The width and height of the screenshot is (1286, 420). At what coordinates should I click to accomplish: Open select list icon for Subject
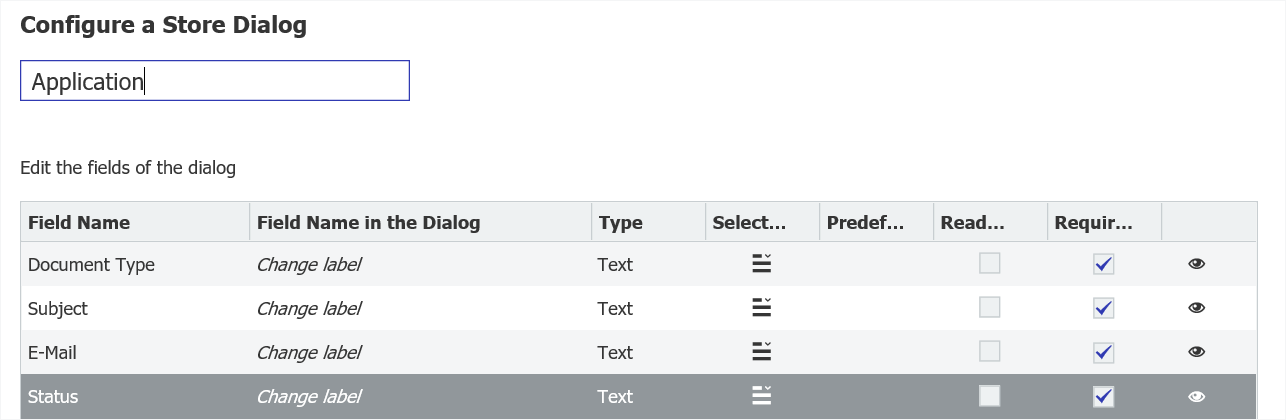coord(762,308)
